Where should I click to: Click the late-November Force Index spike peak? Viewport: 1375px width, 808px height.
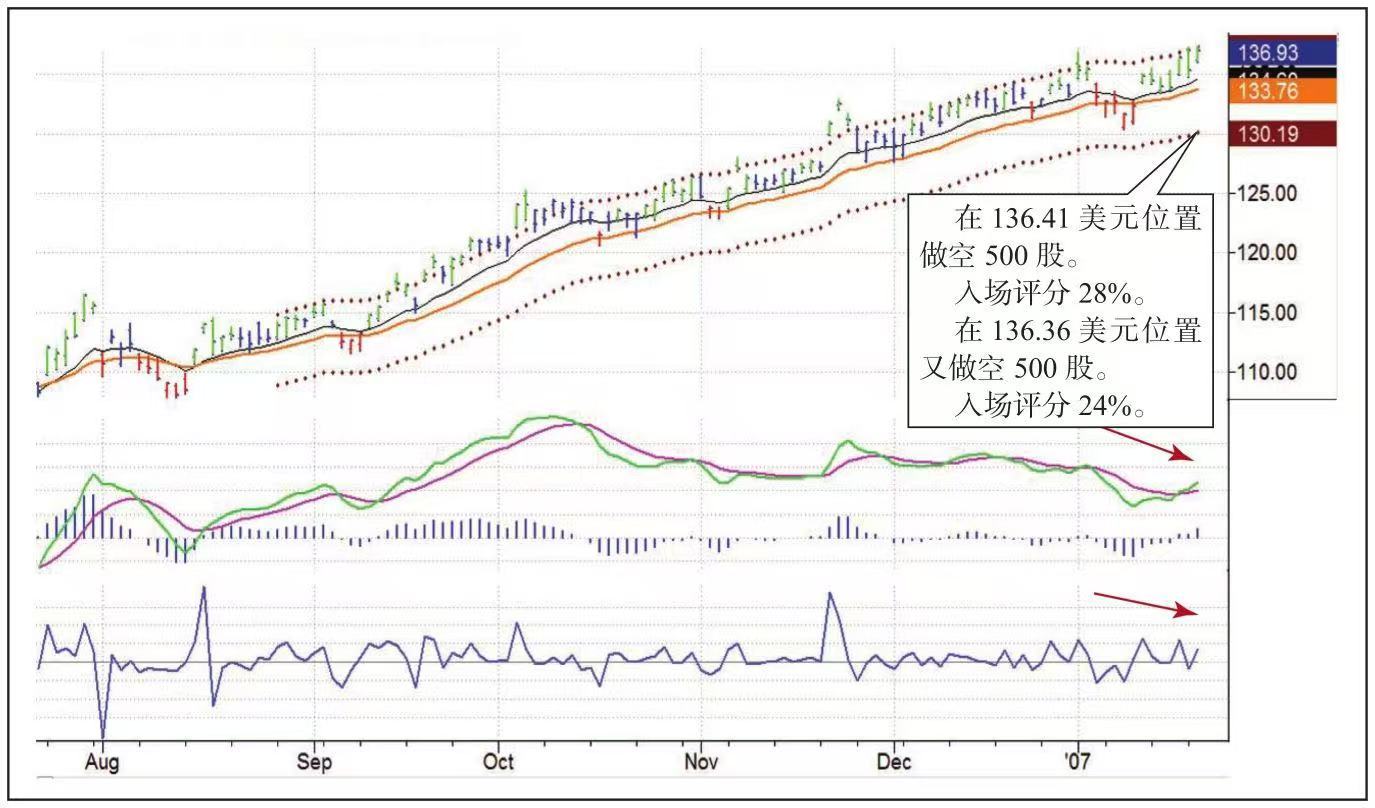coord(829,594)
